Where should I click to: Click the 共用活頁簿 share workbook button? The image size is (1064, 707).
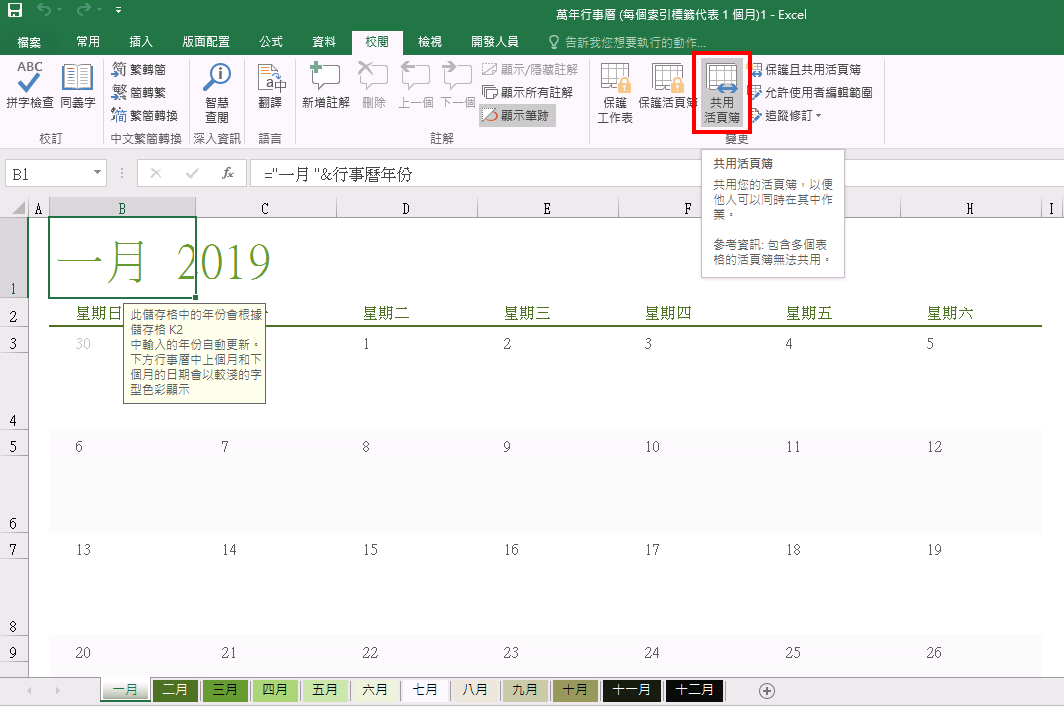pyautogui.click(x=722, y=92)
